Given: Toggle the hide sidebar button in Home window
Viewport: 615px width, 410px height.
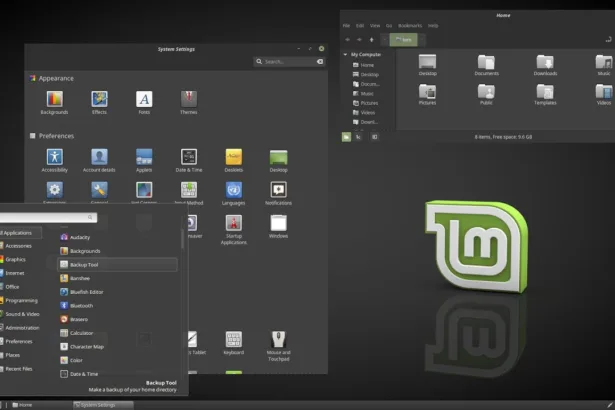Looking at the screenshot, I should (375, 137).
